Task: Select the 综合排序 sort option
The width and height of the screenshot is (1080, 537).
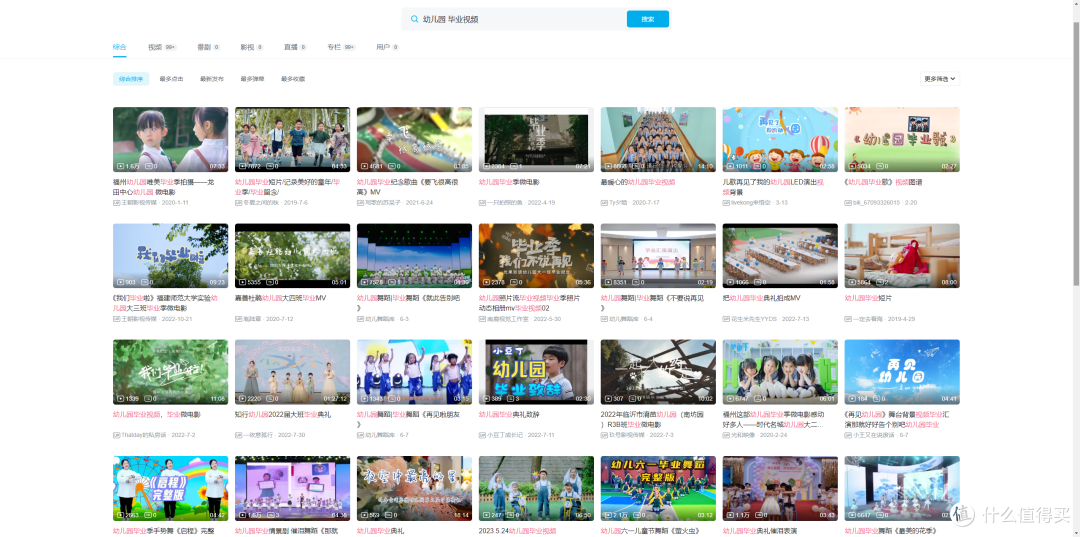Action: point(131,78)
